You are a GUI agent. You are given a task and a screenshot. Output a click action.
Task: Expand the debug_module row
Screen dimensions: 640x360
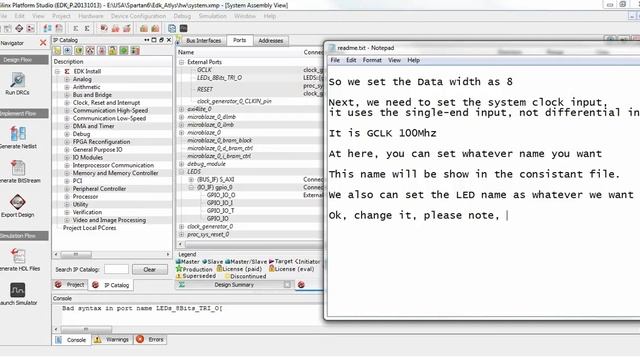[x=182, y=164]
